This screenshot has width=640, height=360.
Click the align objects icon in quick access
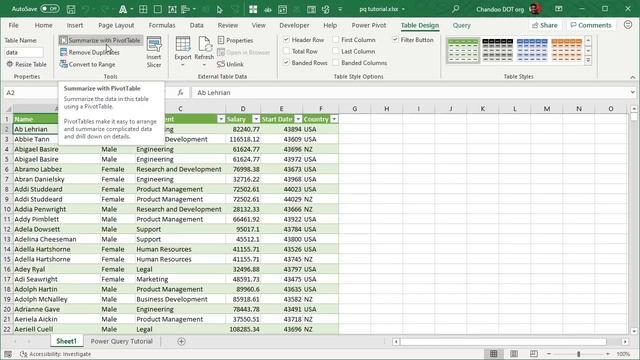[187, 9]
